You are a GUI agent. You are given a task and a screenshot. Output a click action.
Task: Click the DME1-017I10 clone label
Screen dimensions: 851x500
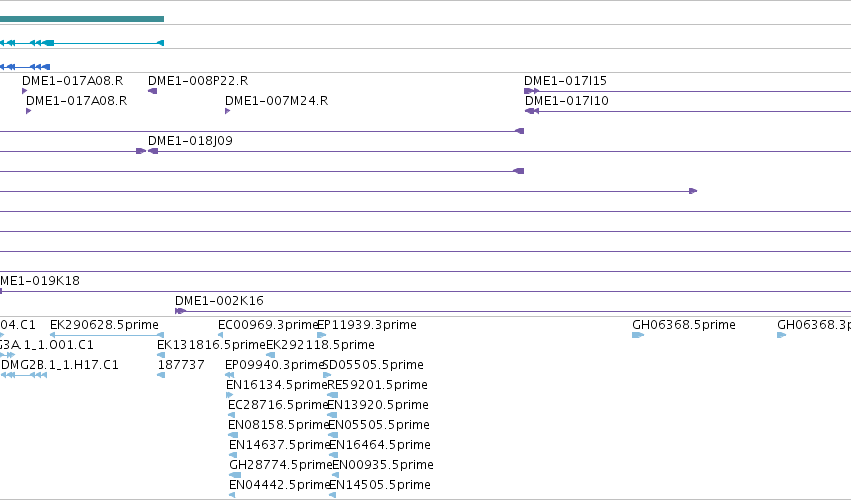[567, 101]
